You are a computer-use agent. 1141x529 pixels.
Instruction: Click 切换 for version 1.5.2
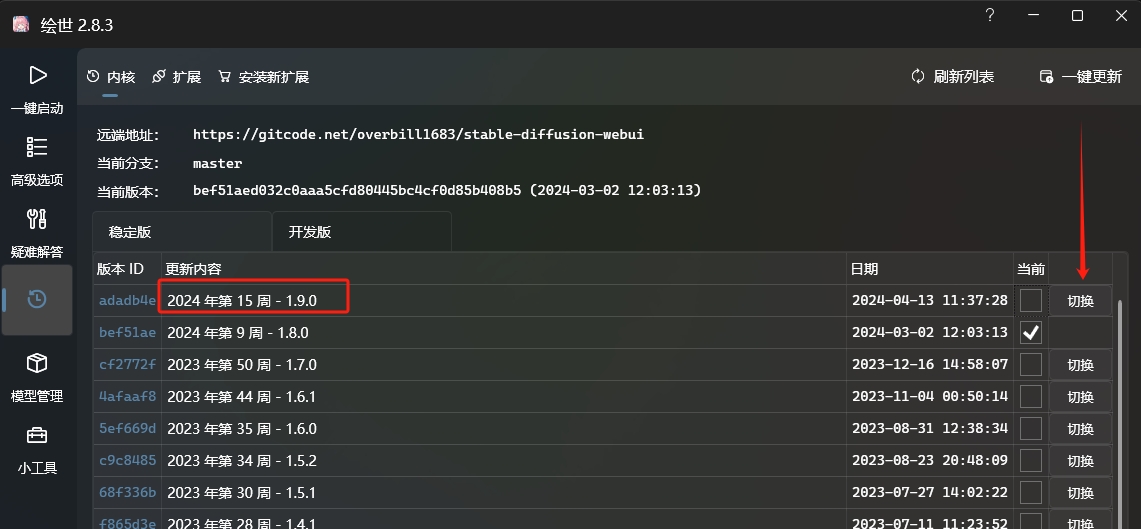1081,461
